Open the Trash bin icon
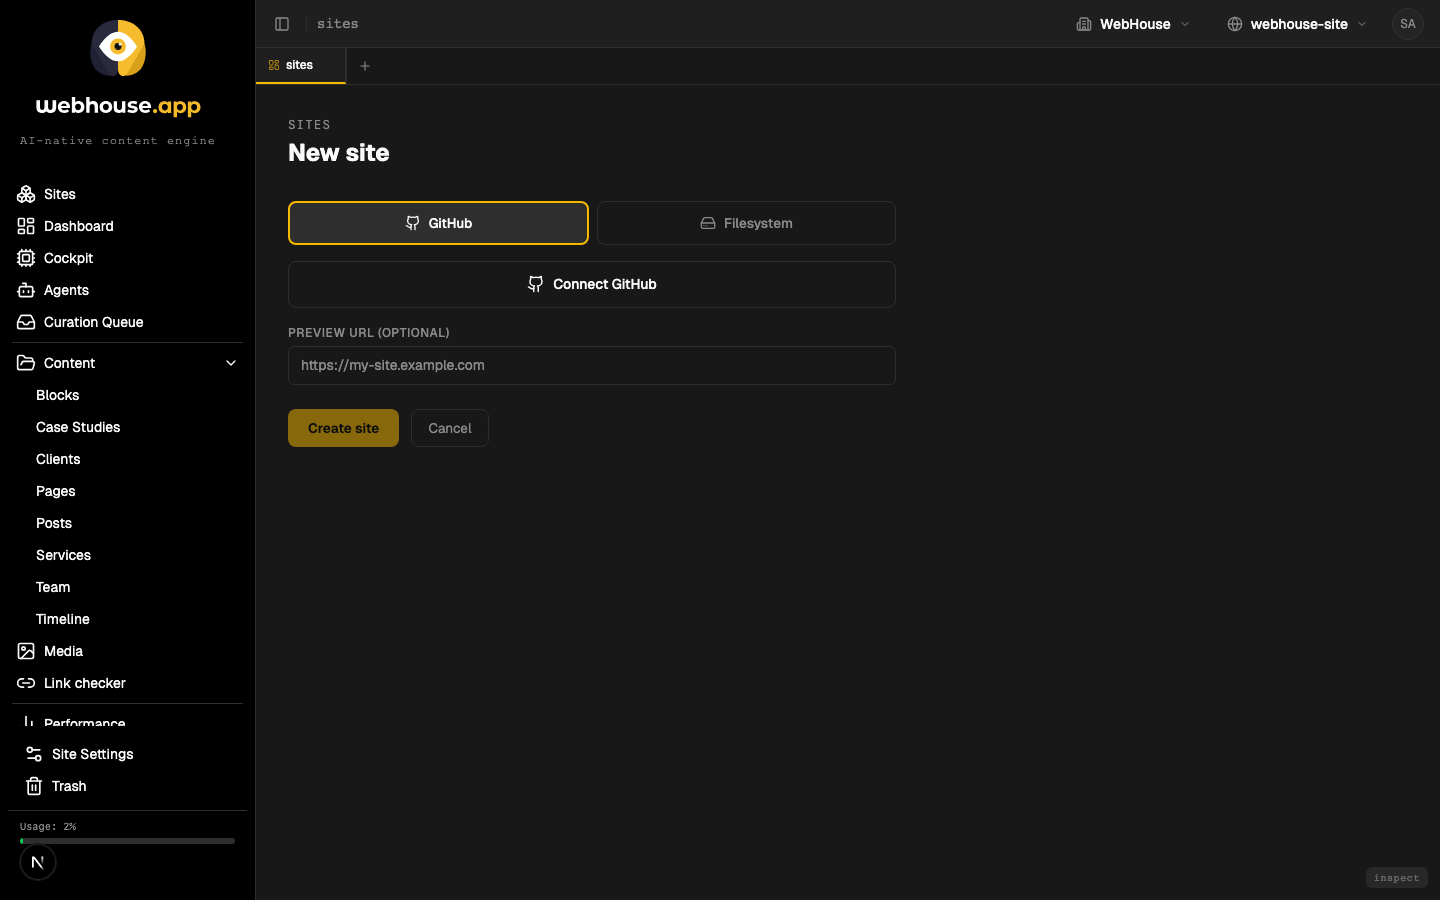The image size is (1440, 900). pyautogui.click(x=34, y=786)
